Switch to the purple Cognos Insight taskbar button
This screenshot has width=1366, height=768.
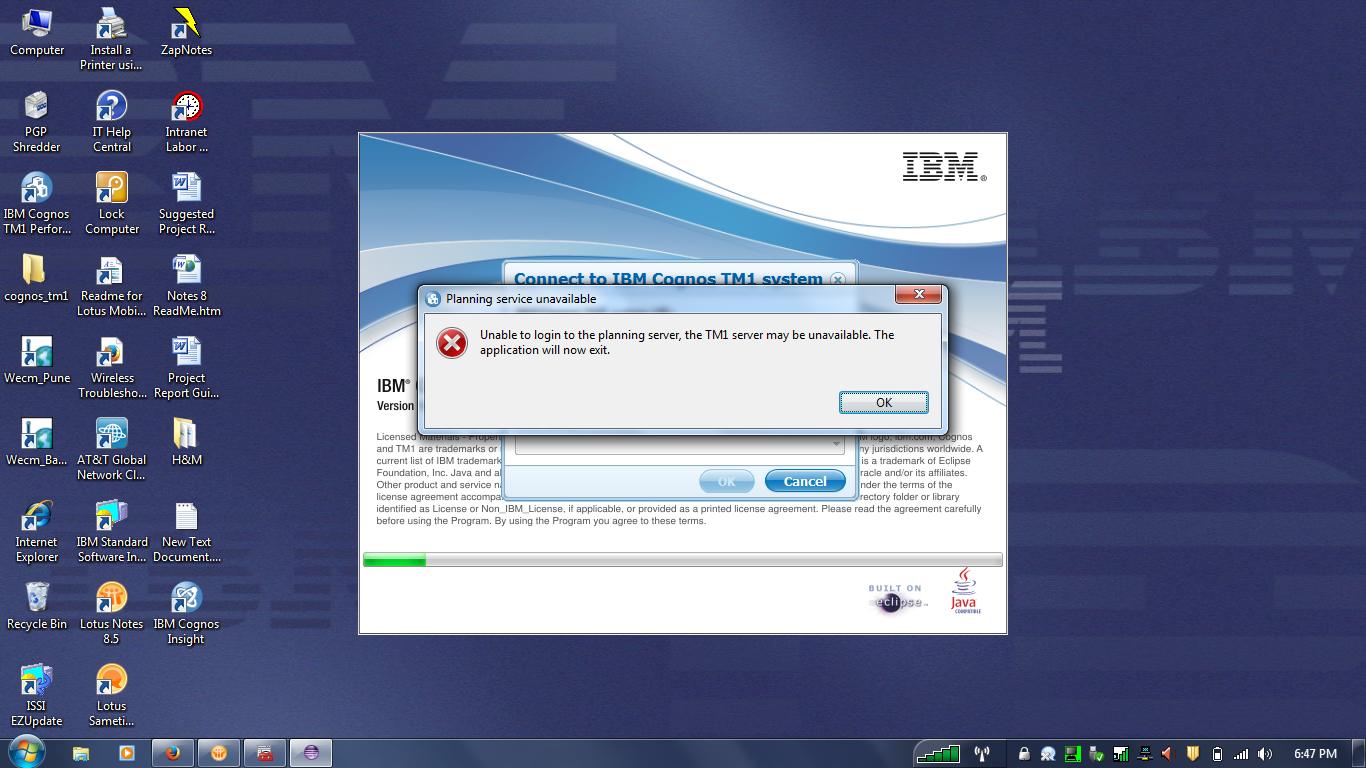pos(311,753)
